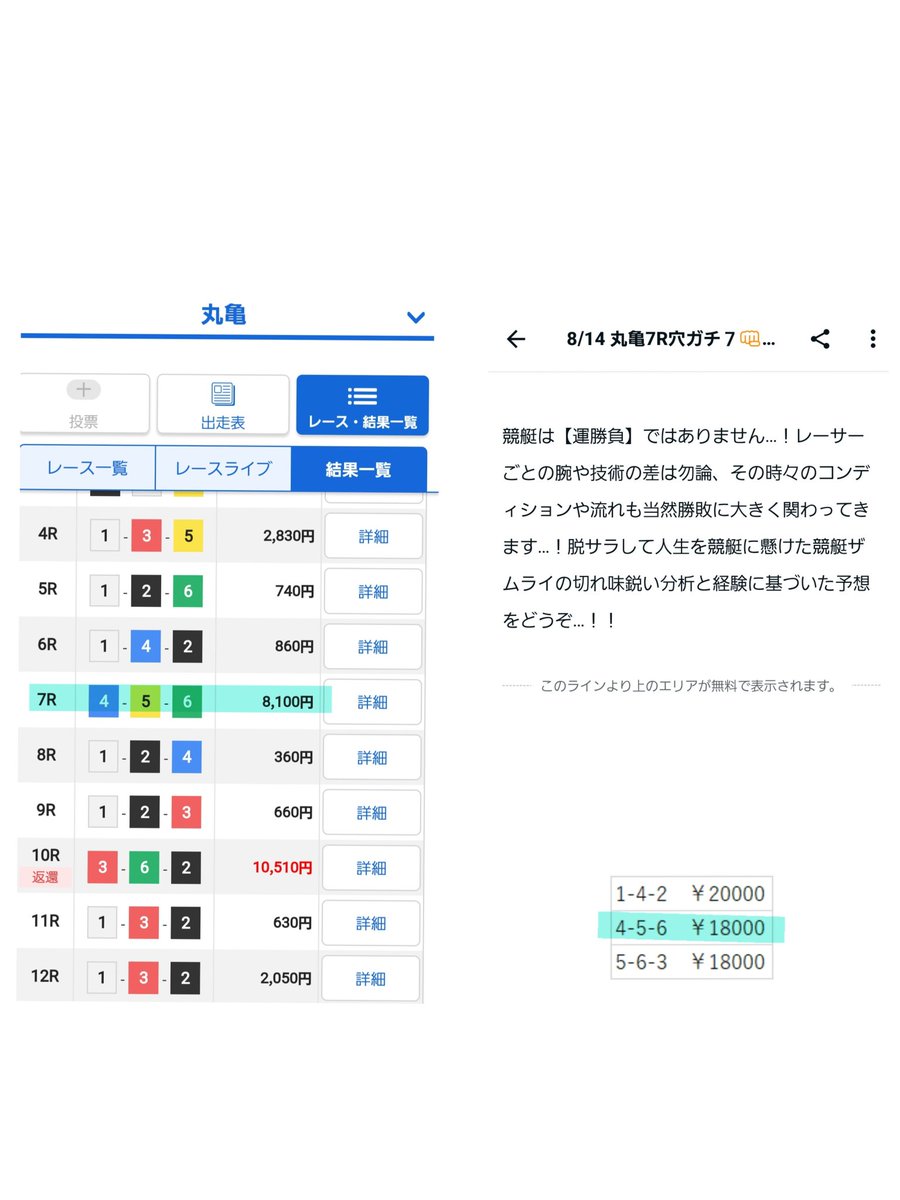Click the 1-4-2 ￥20000 prediction row
Viewport: 900px width, 1200px height.
coord(691,894)
